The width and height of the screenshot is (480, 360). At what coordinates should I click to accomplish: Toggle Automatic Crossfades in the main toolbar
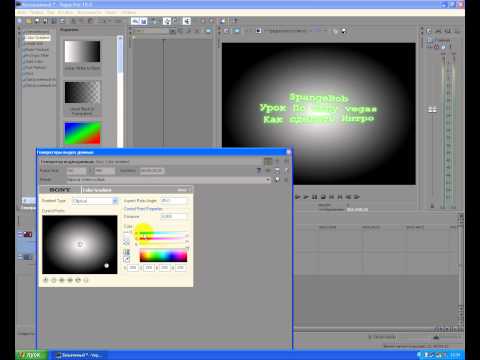tap(144, 21)
